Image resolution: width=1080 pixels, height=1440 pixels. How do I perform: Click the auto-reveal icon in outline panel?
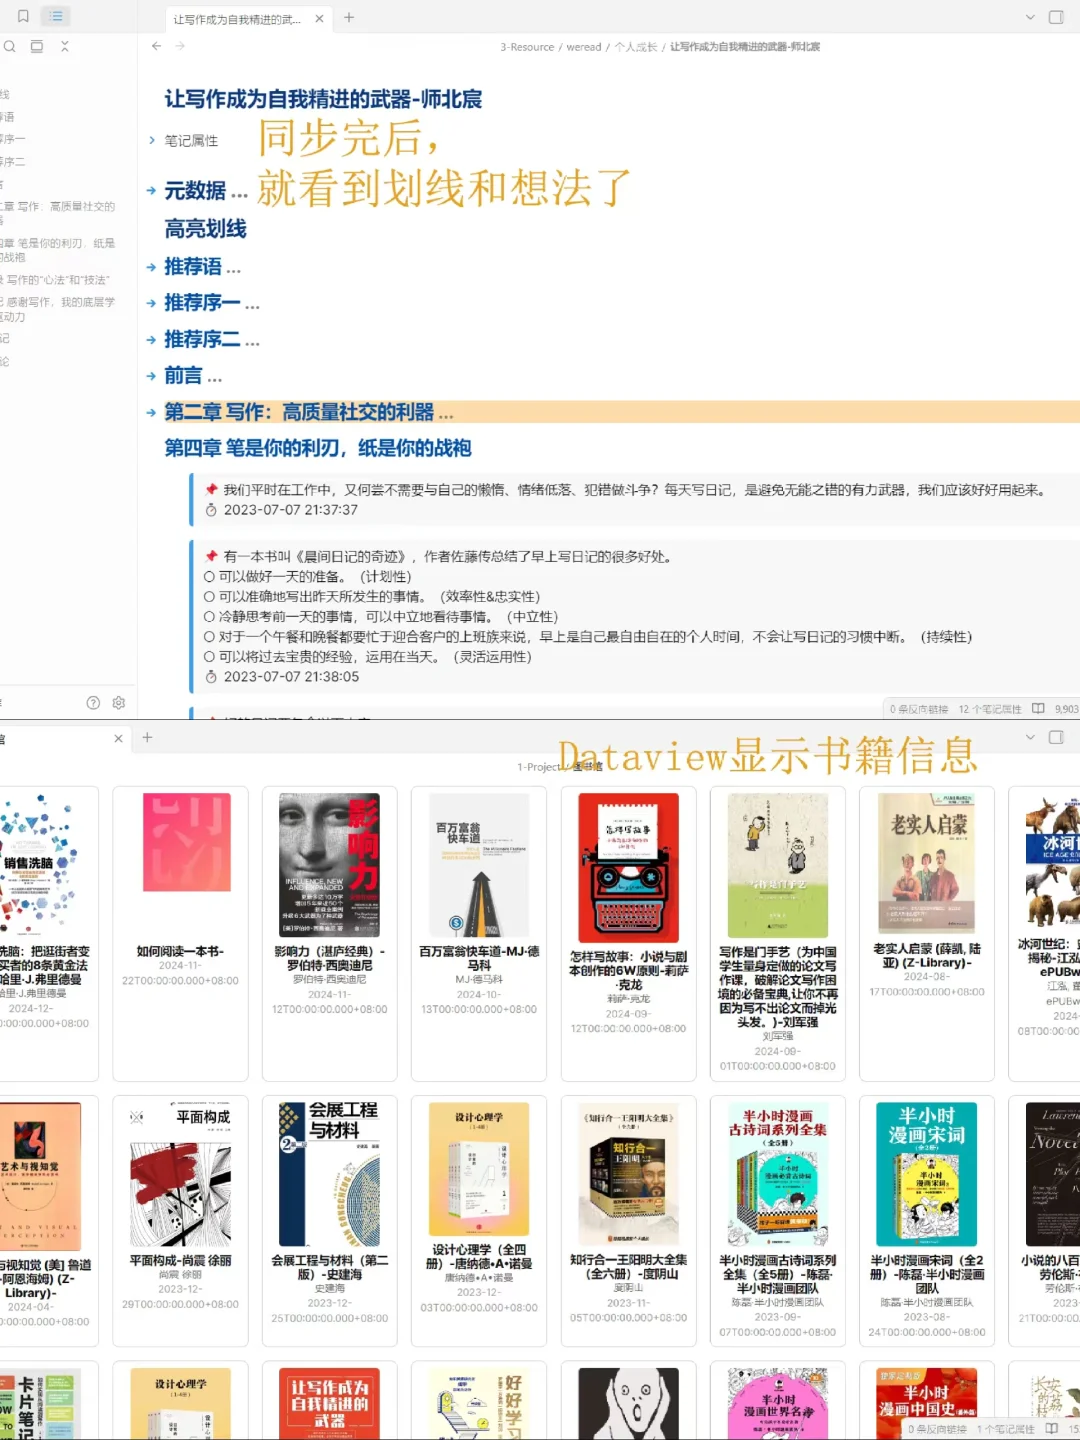click(37, 46)
